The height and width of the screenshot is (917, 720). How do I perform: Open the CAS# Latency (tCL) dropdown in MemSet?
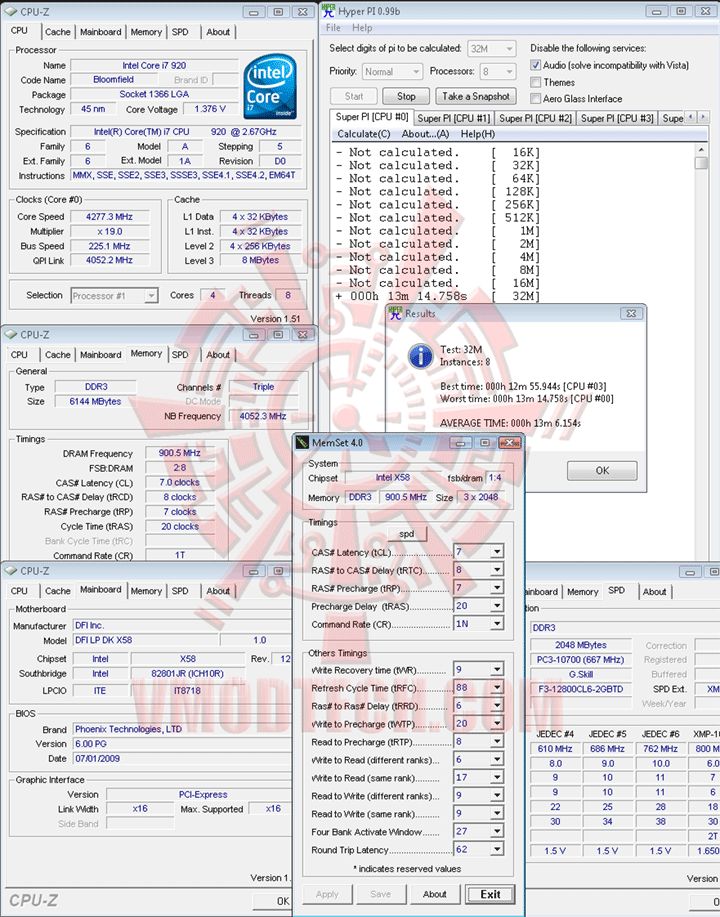497,551
